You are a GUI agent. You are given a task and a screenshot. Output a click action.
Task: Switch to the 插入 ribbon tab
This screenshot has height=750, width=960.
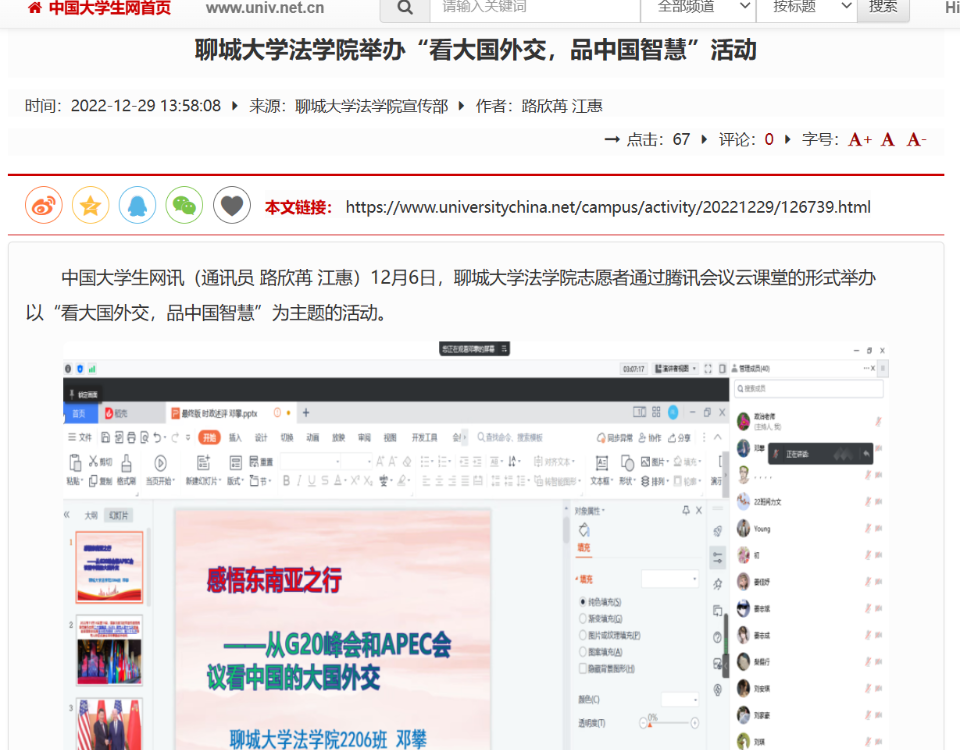tap(235, 438)
